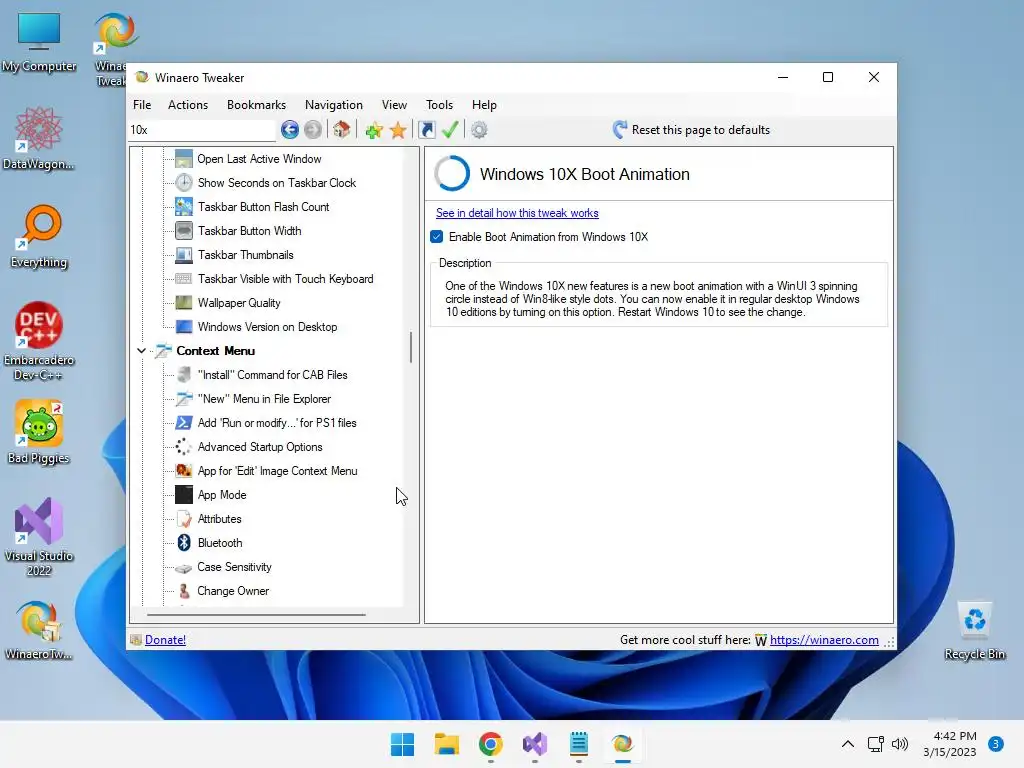Image resolution: width=1024 pixels, height=768 pixels.
Task: Select the Bluetooth tree item
Action: (x=220, y=543)
